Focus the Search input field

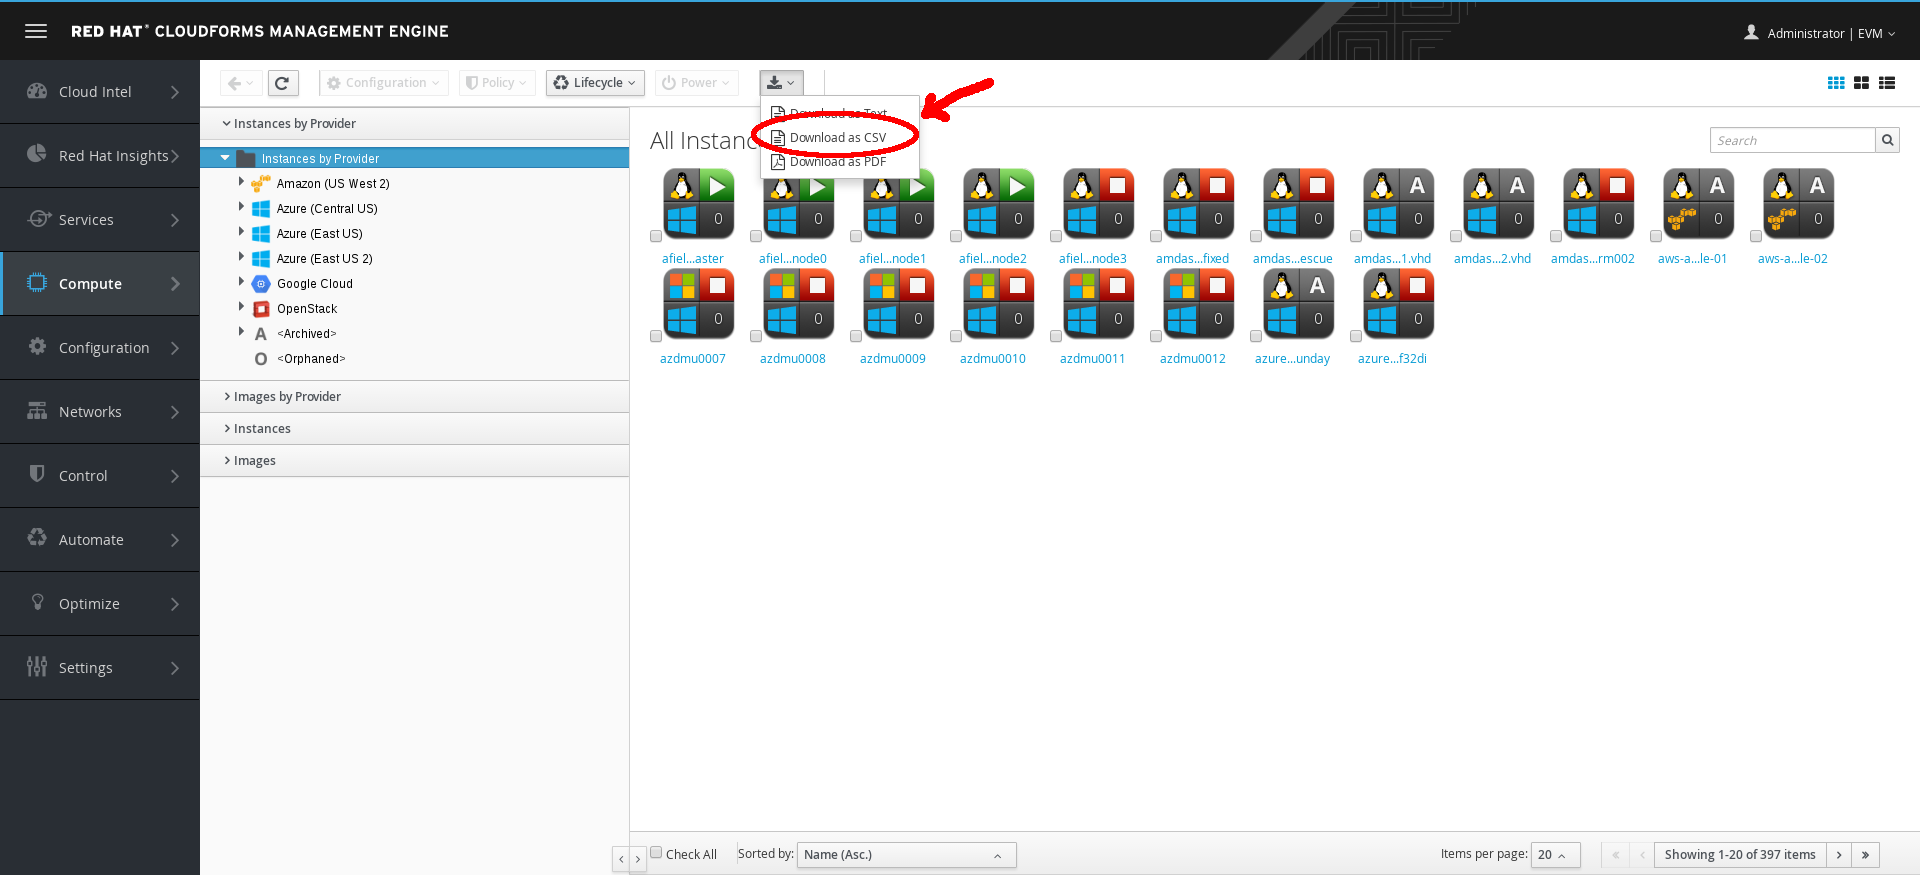coord(1793,140)
